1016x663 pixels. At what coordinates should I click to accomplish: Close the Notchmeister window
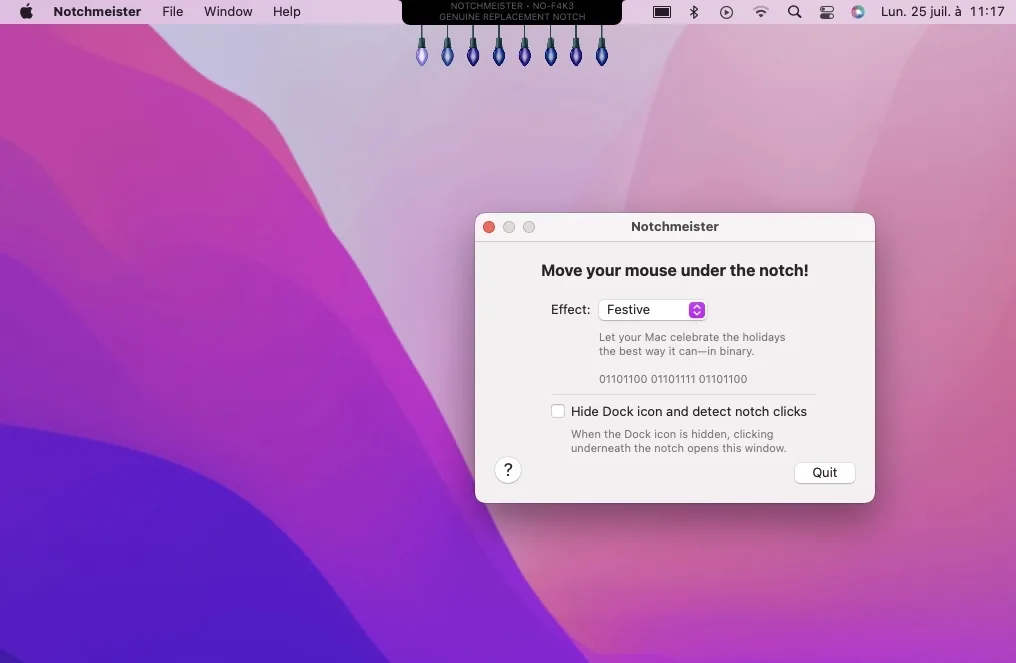tap(489, 227)
